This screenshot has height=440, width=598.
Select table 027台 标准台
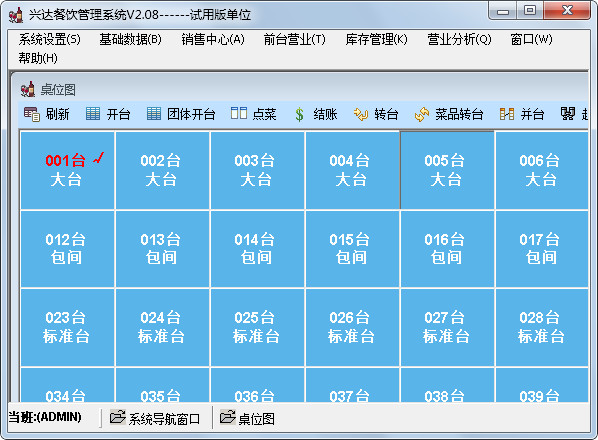point(447,327)
